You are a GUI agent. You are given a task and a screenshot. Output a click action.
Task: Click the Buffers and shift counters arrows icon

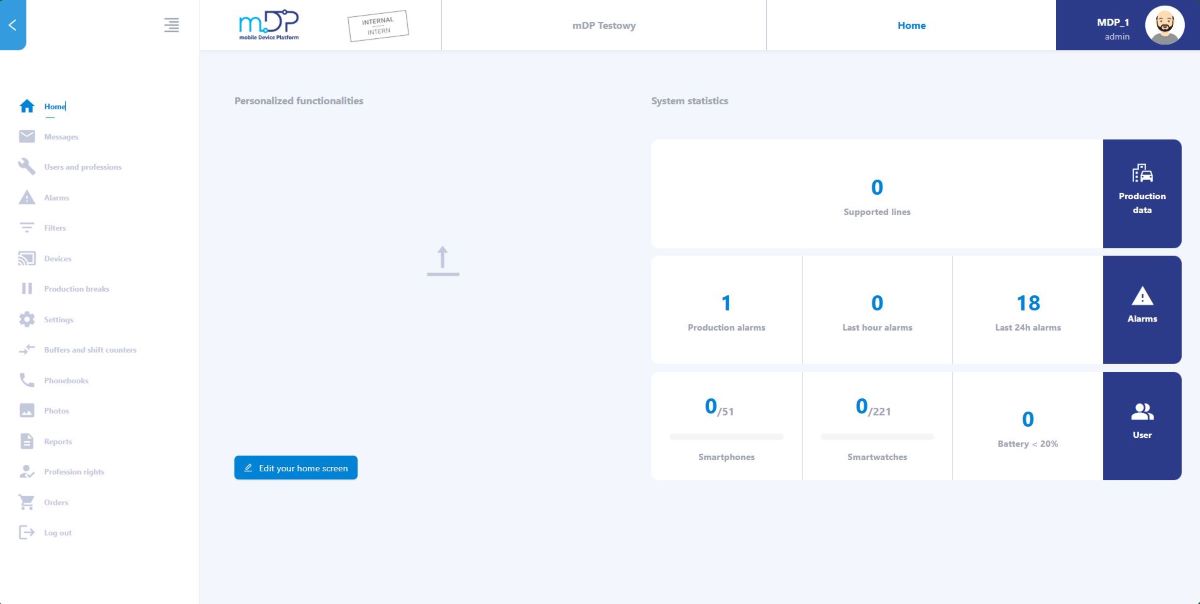(27, 350)
